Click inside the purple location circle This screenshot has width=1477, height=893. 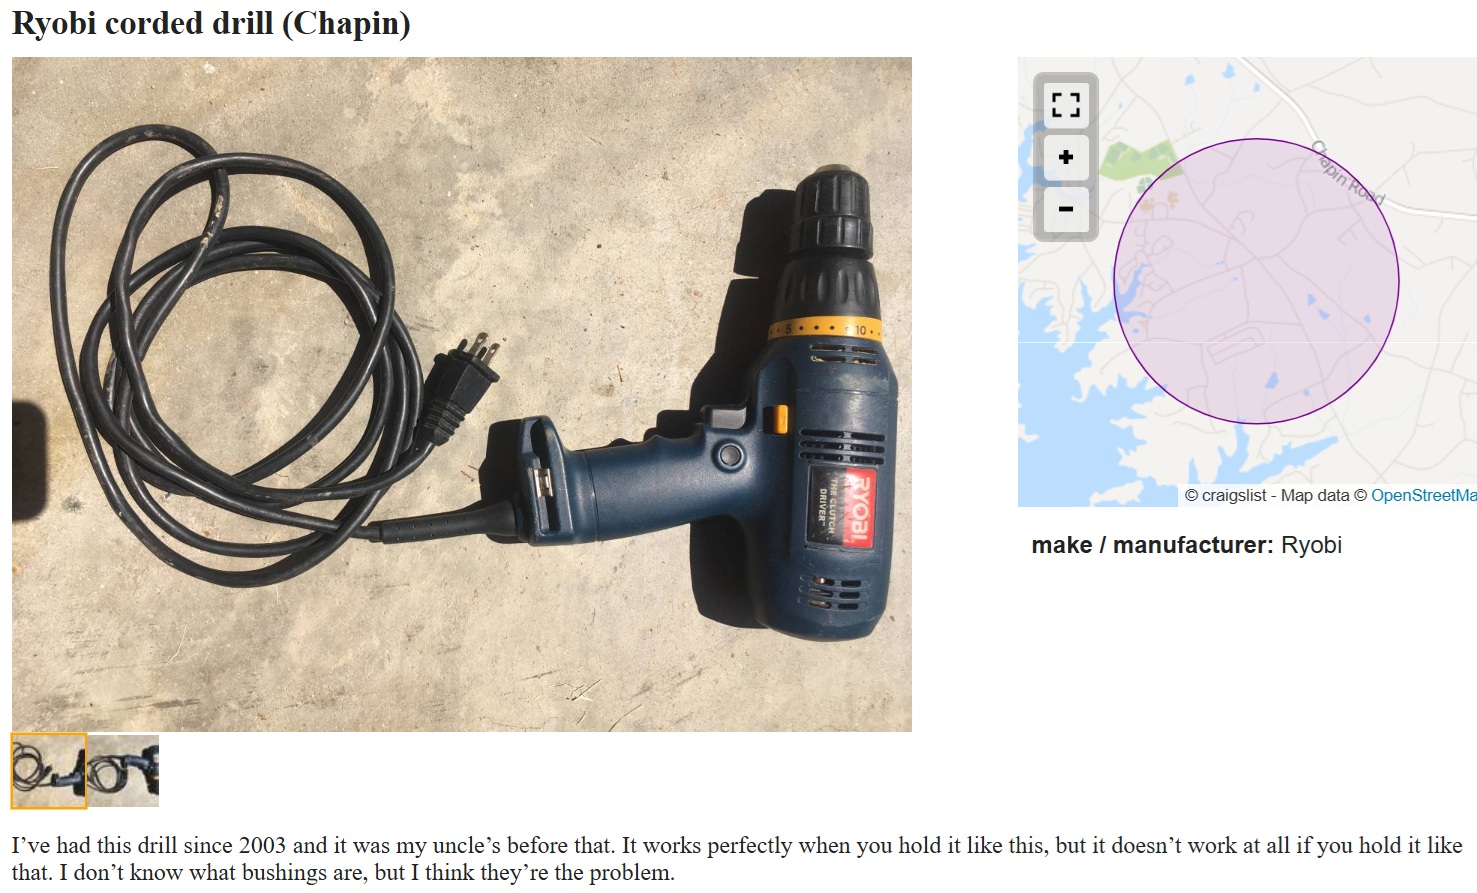[1256, 281]
